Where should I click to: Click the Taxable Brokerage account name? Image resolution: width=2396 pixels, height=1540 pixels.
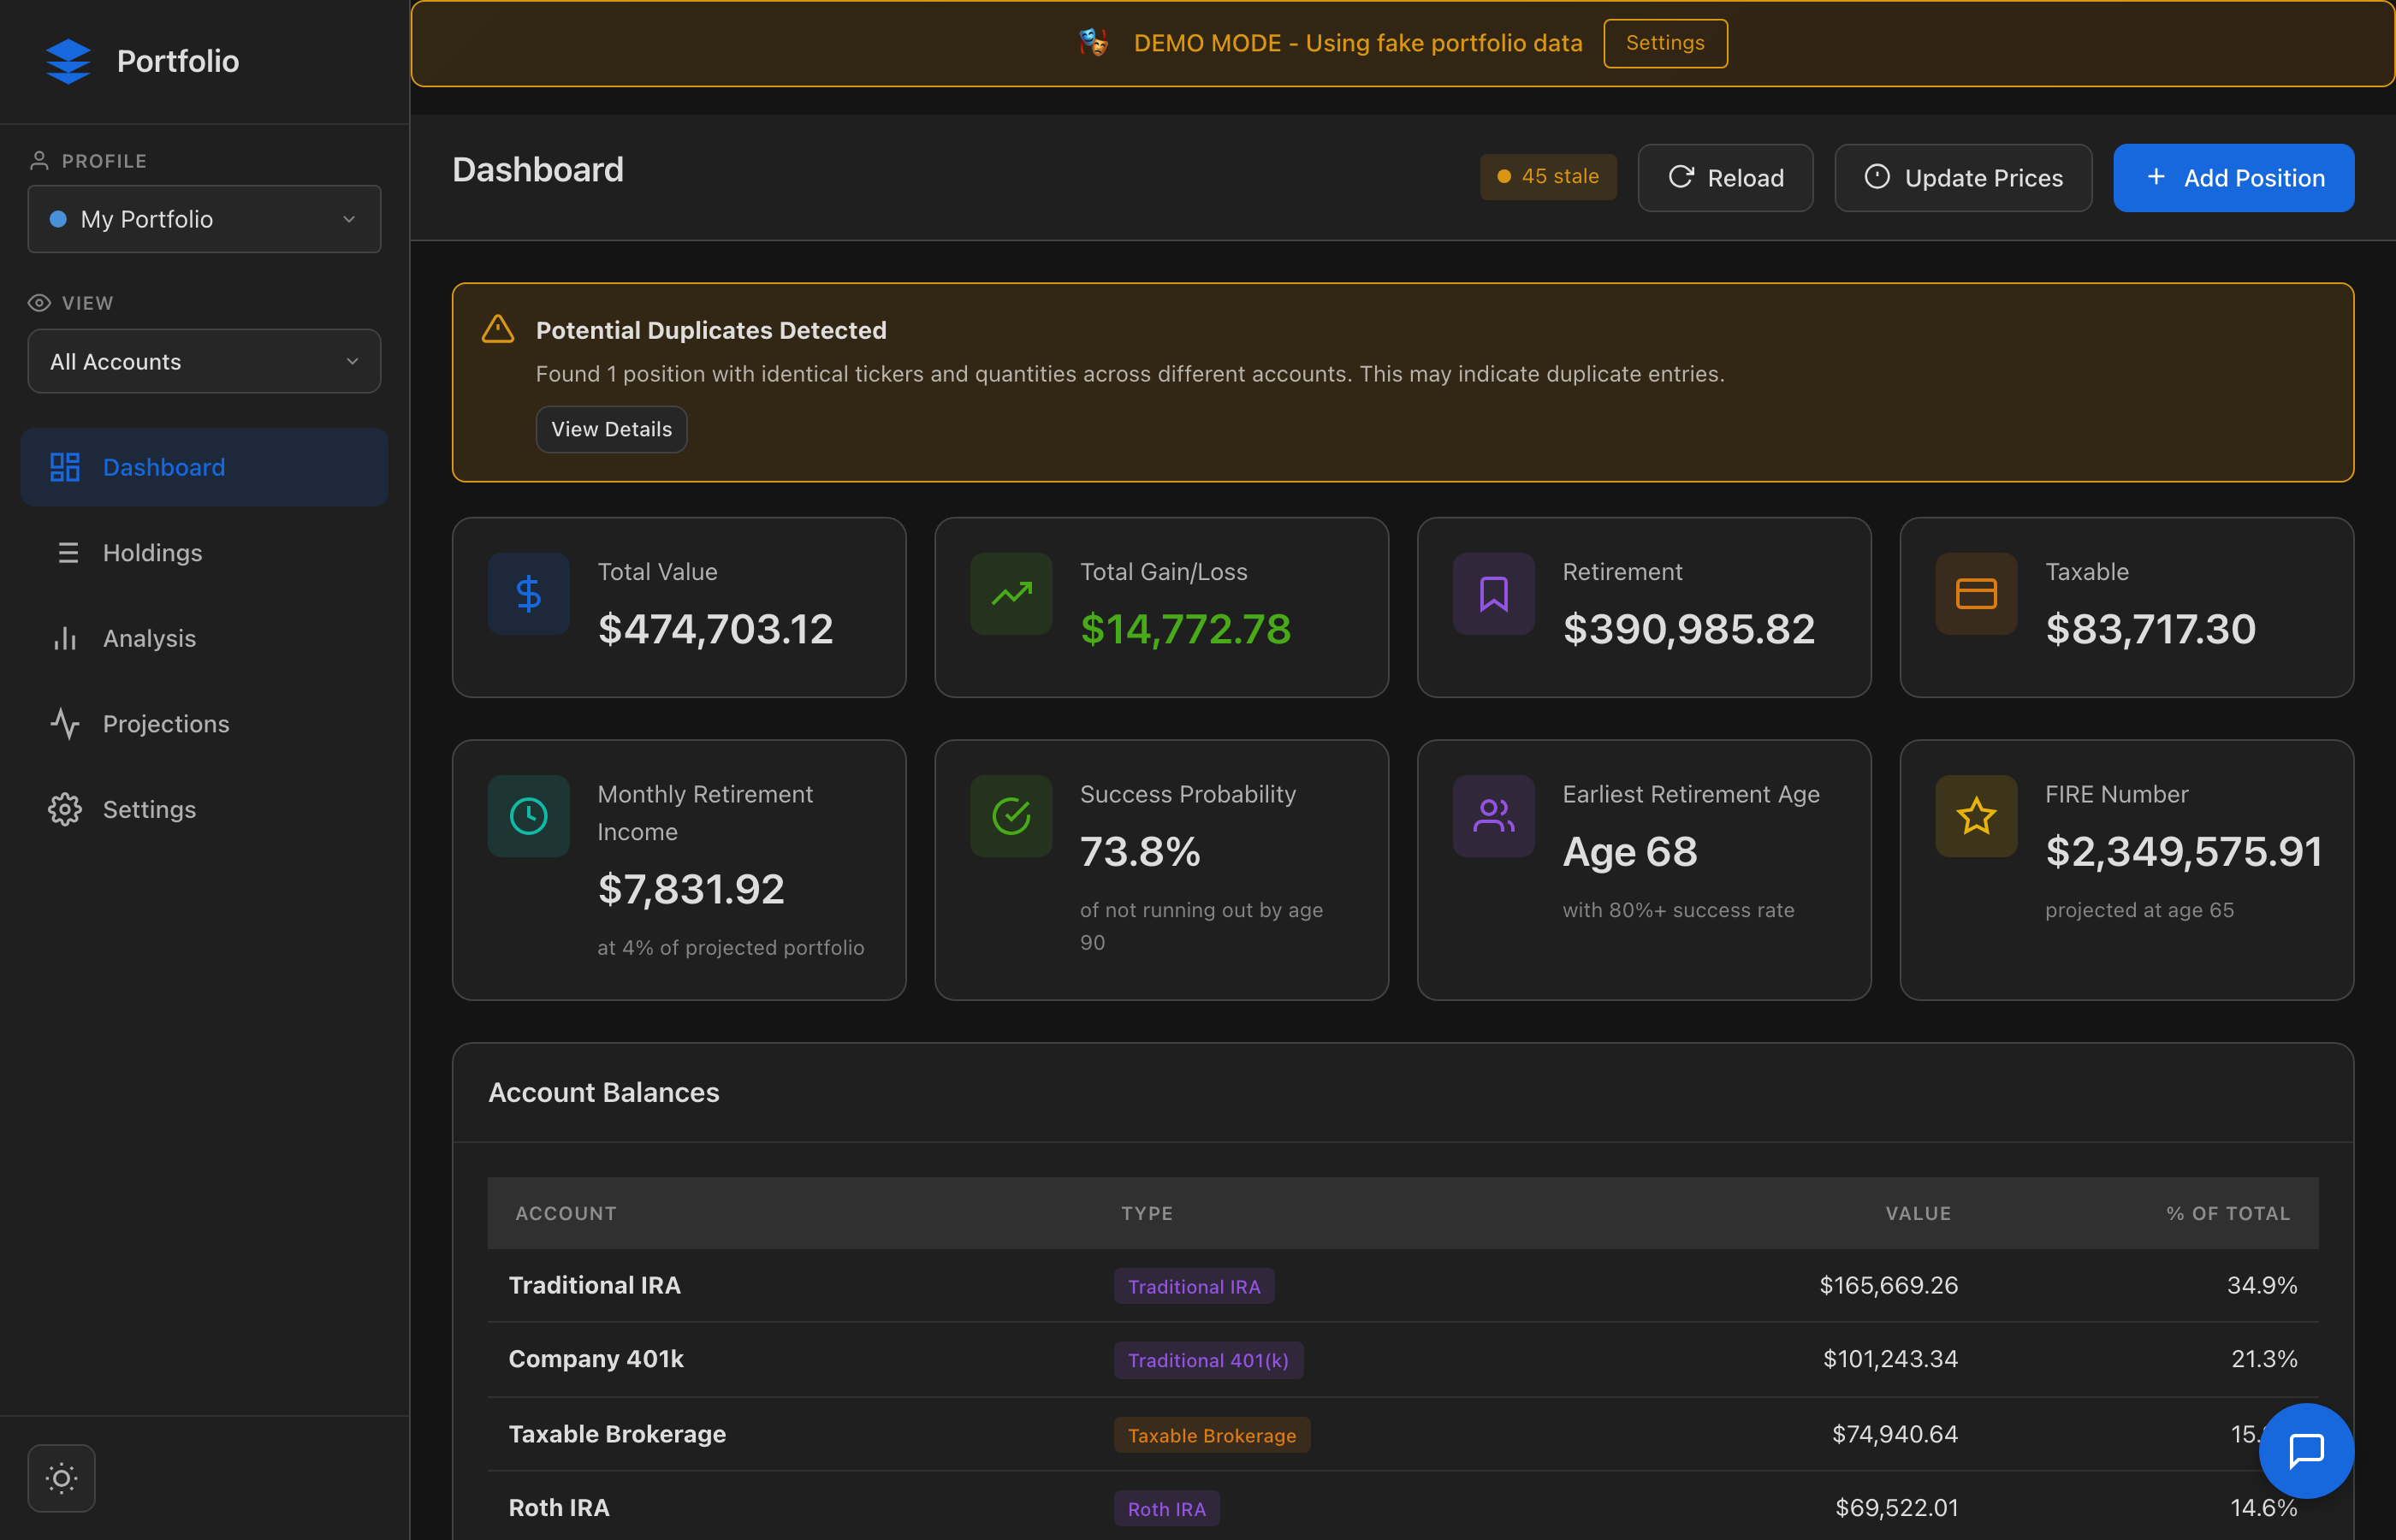tap(617, 1434)
